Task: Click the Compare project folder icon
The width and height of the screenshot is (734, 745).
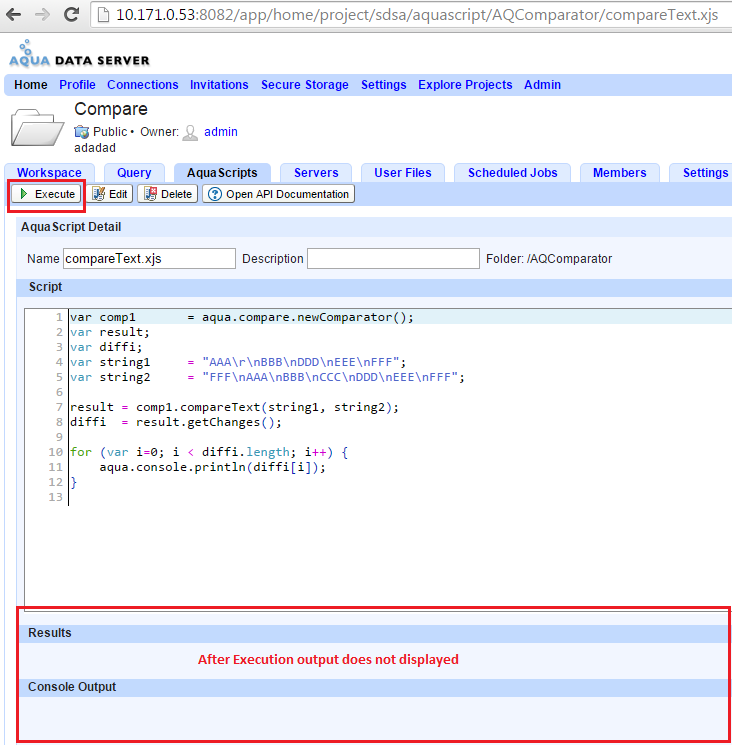Action: click(37, 127)
